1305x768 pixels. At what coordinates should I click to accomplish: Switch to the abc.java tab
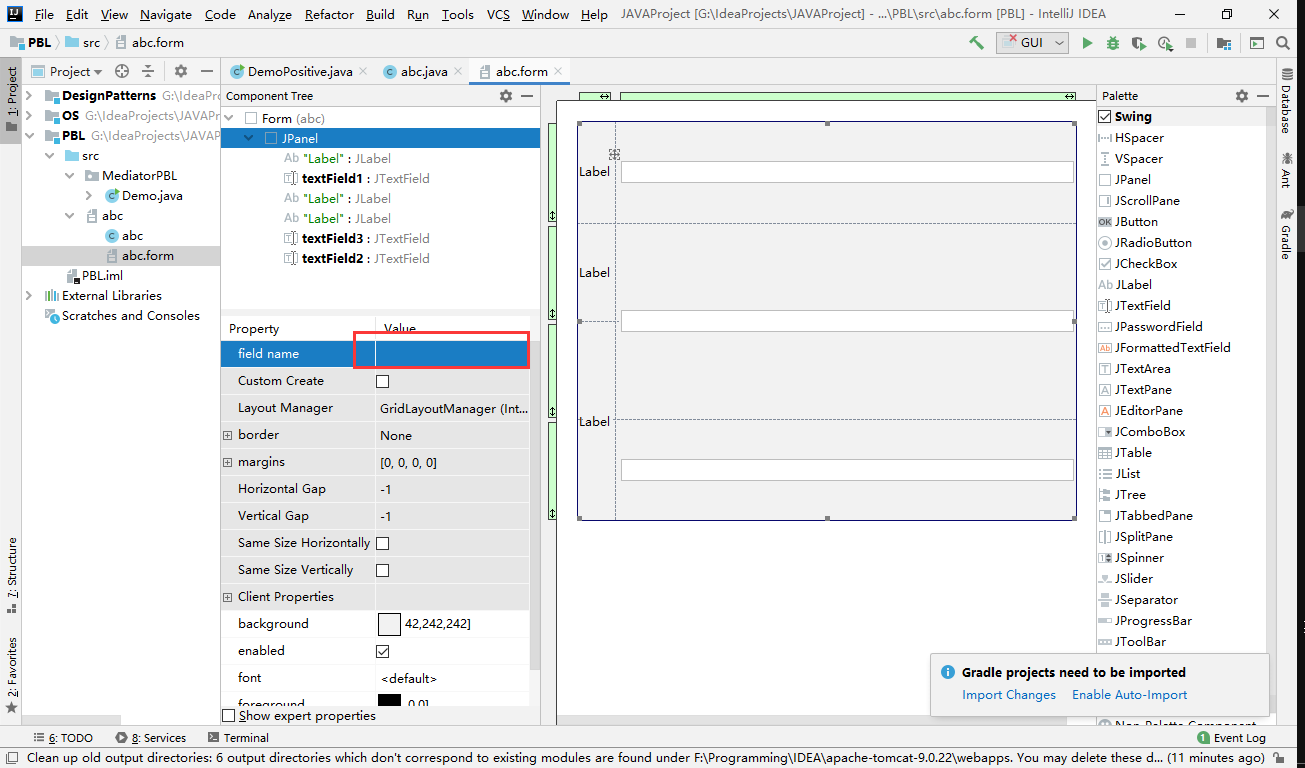click(x=424, y=71)
